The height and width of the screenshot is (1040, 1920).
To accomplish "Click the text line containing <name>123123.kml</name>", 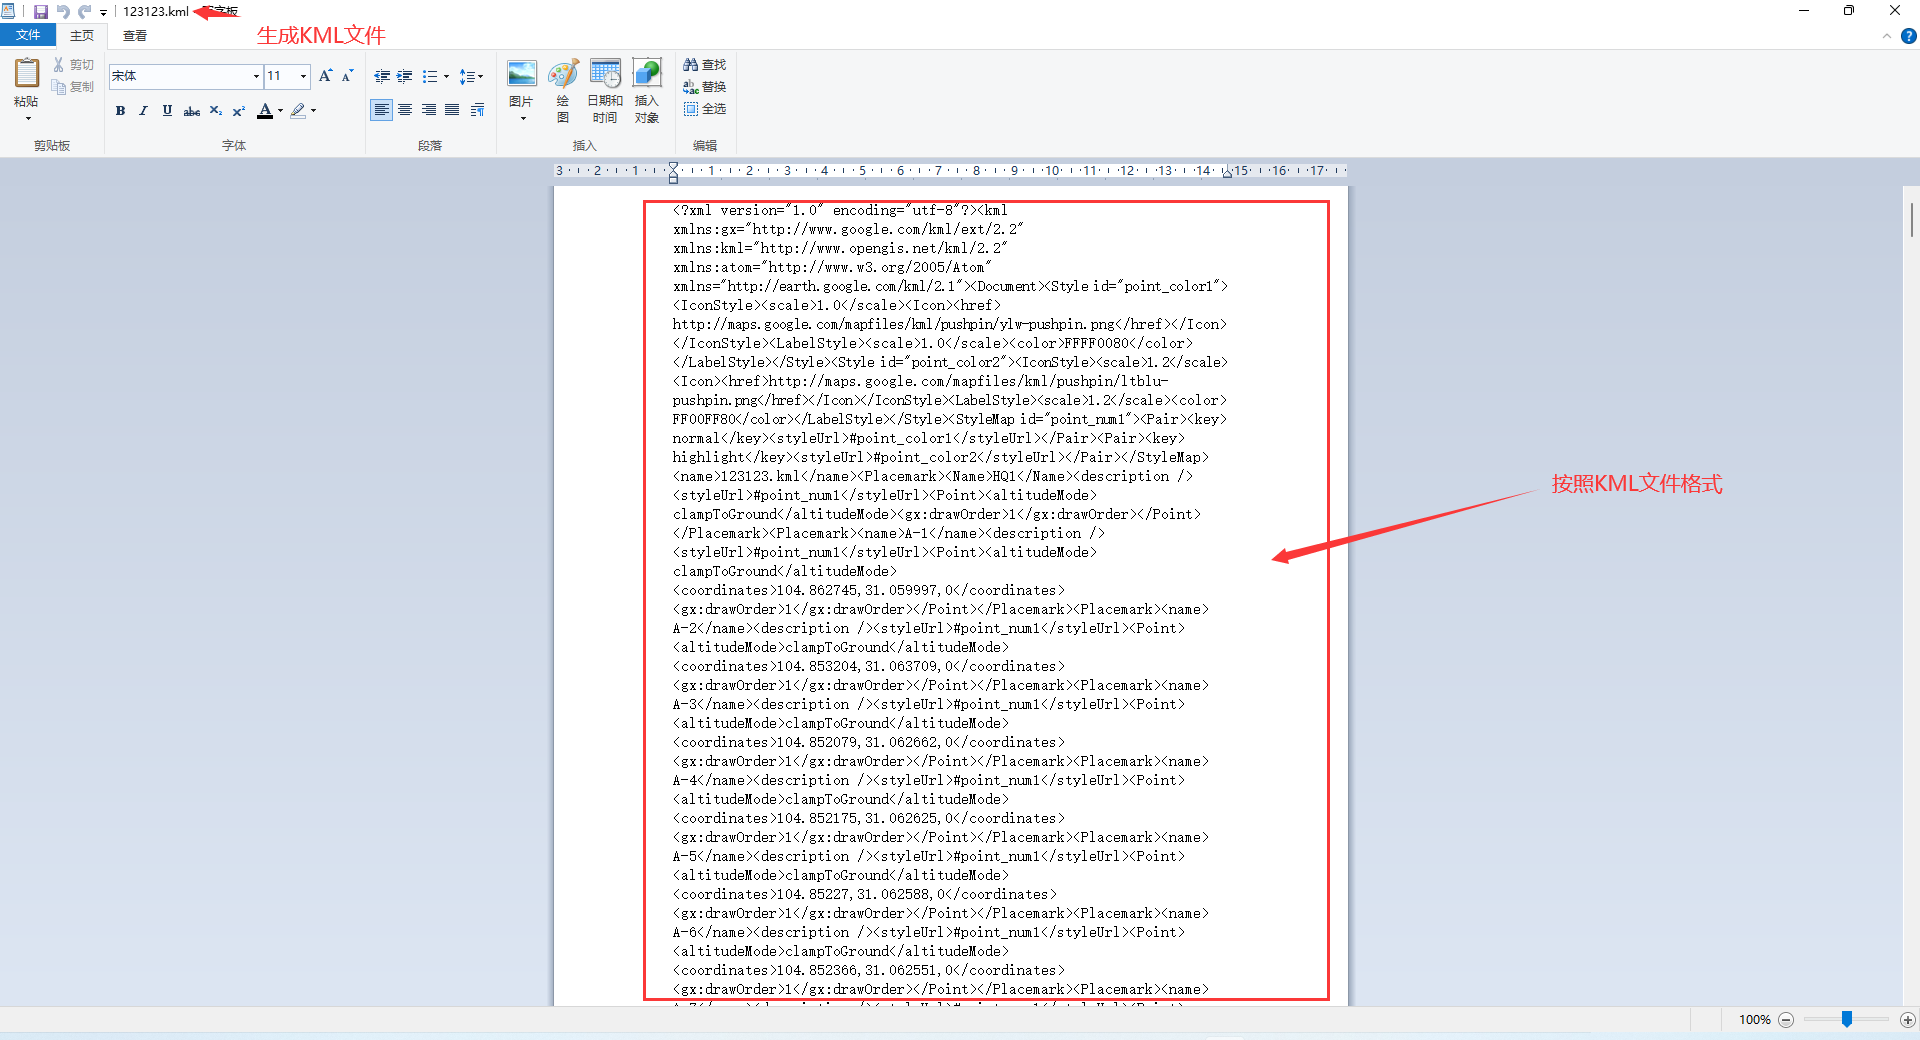I will [932, 477].
